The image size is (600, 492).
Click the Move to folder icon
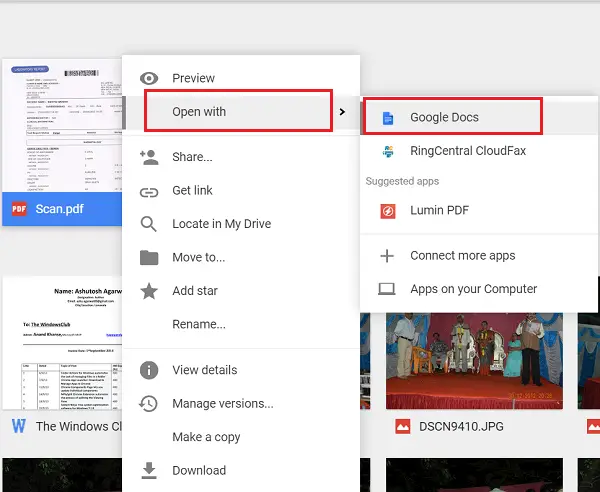tap(149, 258)
